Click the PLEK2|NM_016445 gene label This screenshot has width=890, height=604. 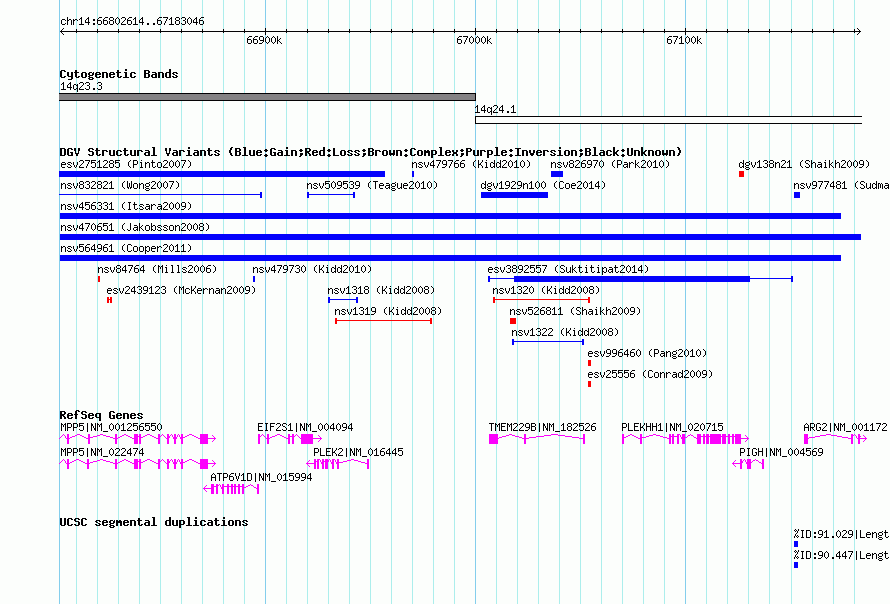[358, 452]
